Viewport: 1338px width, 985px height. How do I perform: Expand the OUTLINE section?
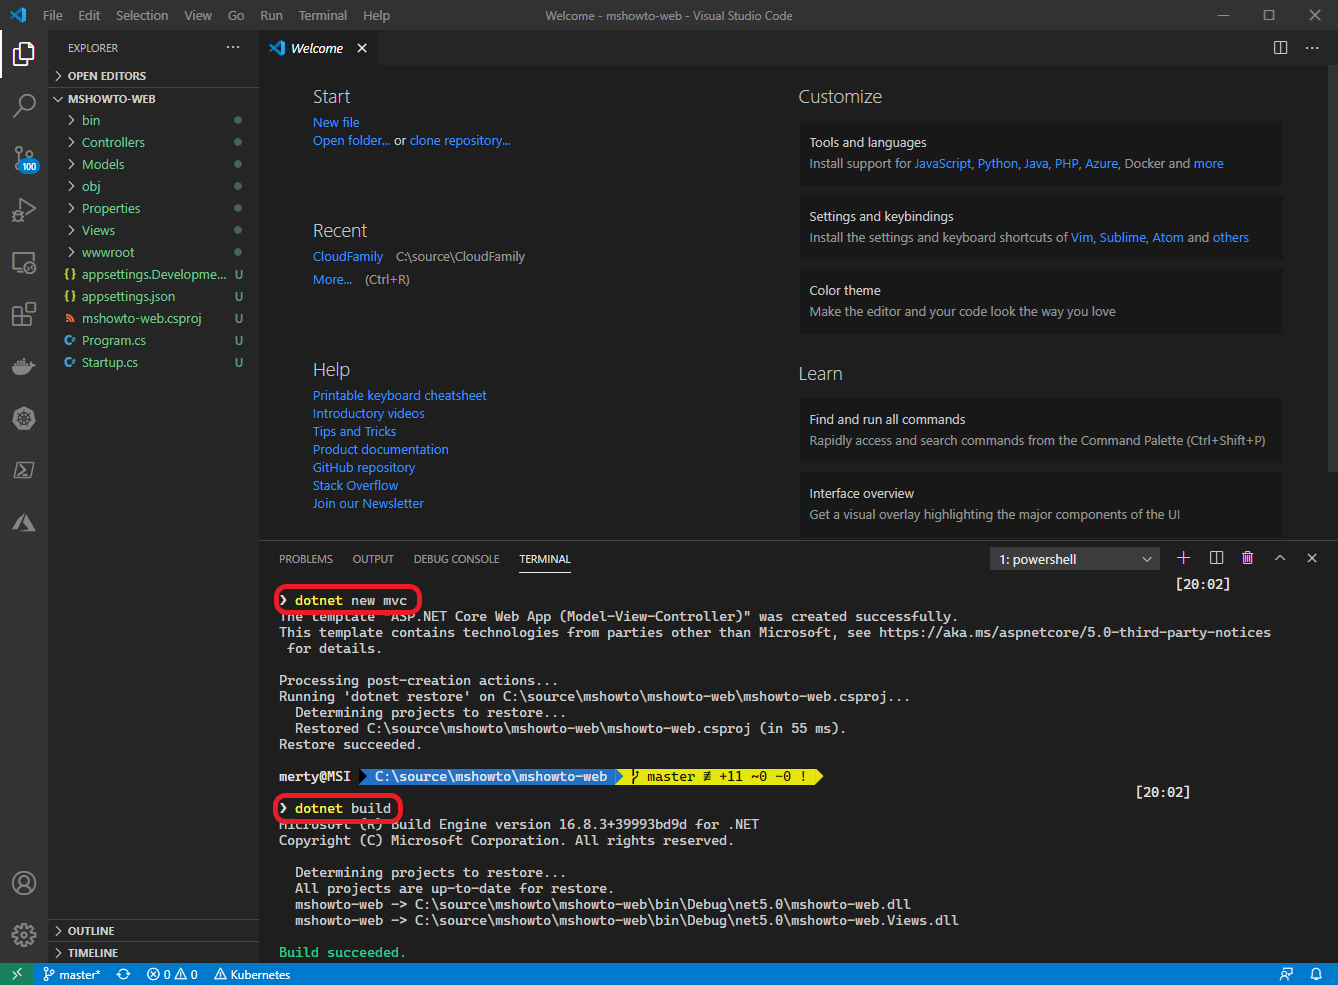click(x=153, y=931)
